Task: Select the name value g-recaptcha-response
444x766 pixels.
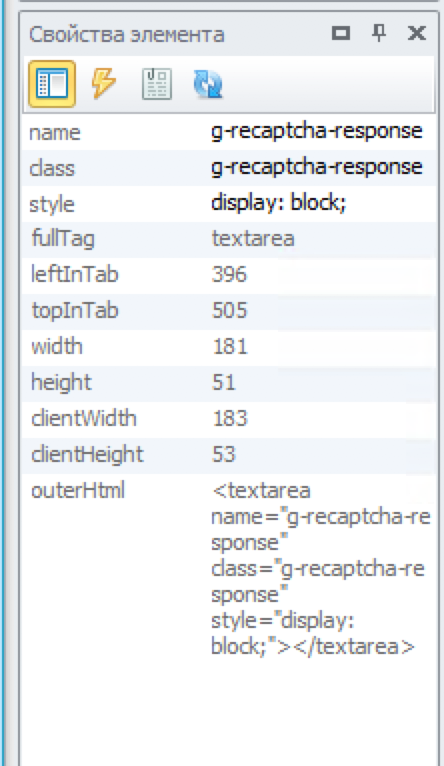Action: point(317,132)
